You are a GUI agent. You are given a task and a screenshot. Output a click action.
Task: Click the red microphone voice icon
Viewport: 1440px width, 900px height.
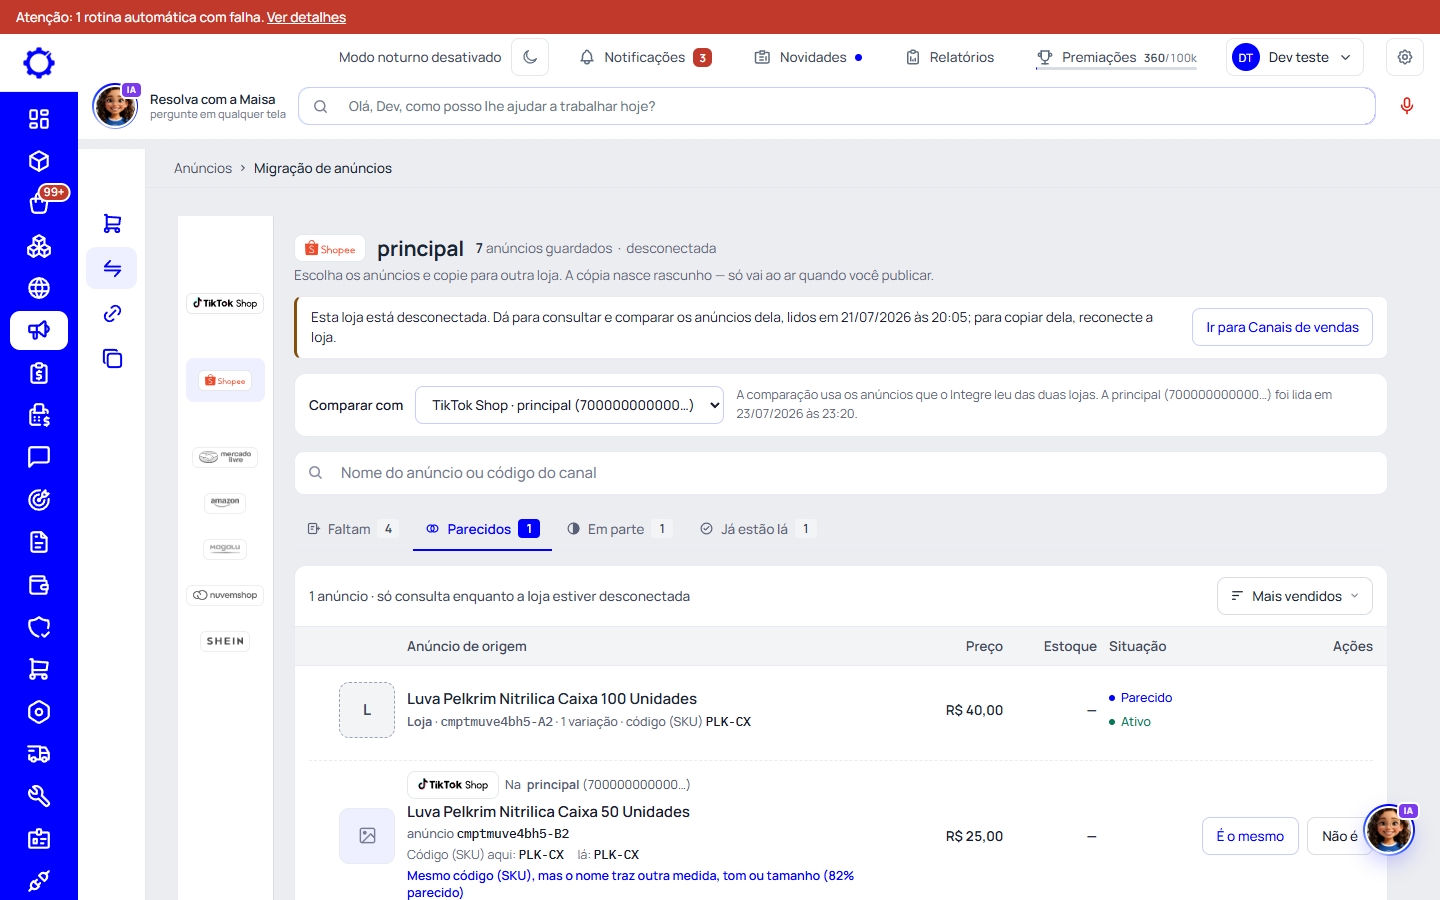coord(1407,106)
